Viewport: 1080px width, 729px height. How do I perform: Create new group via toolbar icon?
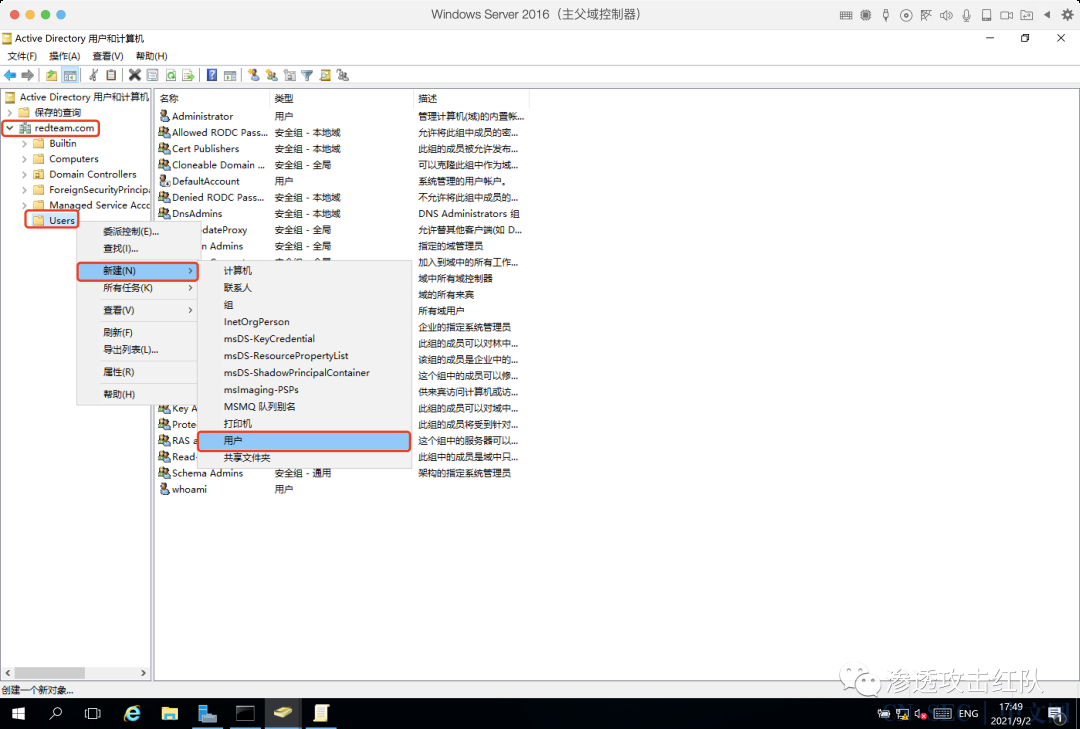(272, 75)
